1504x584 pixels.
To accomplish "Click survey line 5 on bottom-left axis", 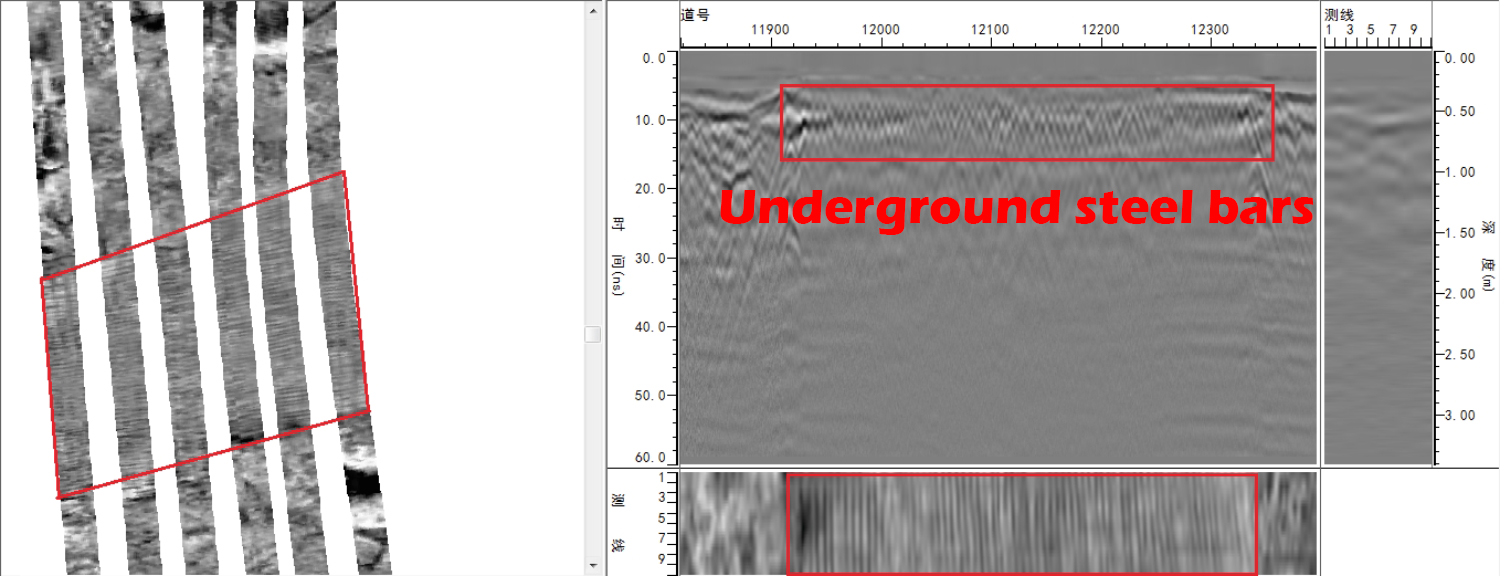I will click(x=661, y=518).
